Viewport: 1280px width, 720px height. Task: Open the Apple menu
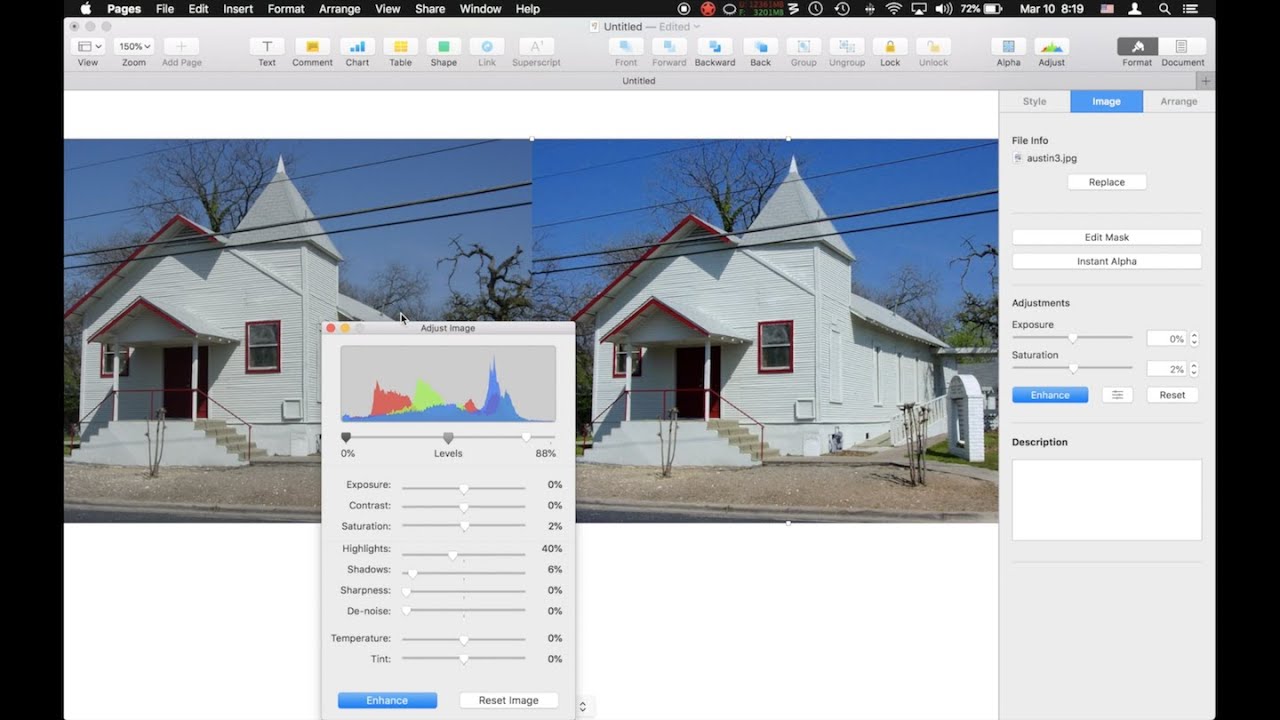(86, 9)
